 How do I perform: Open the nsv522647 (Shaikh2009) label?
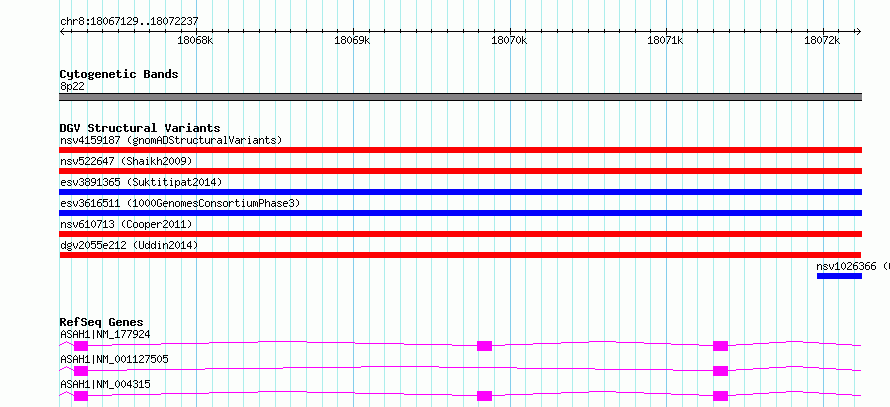(126, 161)
